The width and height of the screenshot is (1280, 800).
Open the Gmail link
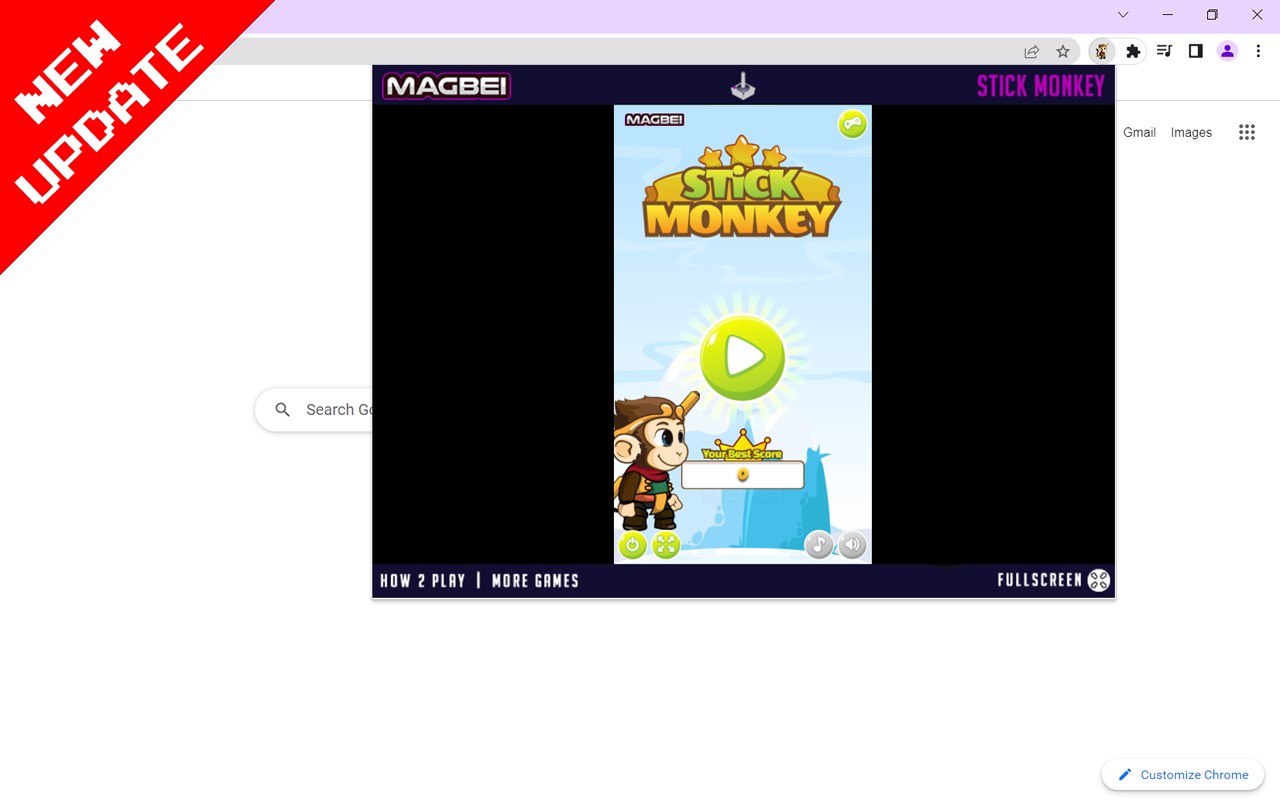1139,132
